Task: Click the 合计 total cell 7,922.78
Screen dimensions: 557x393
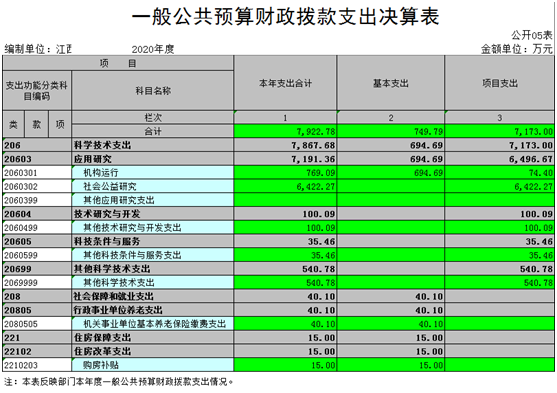Action: pos(285,131)
